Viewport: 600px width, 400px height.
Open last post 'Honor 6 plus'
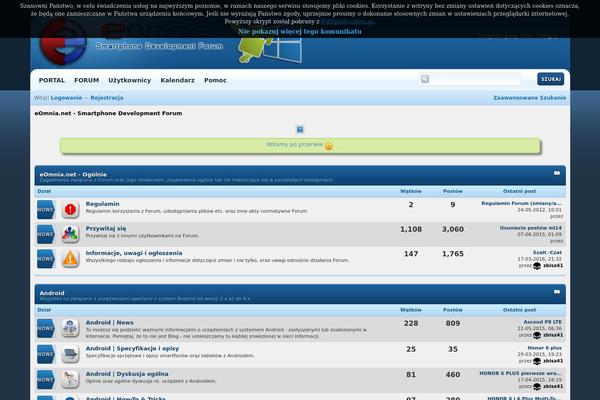[545, 348]
